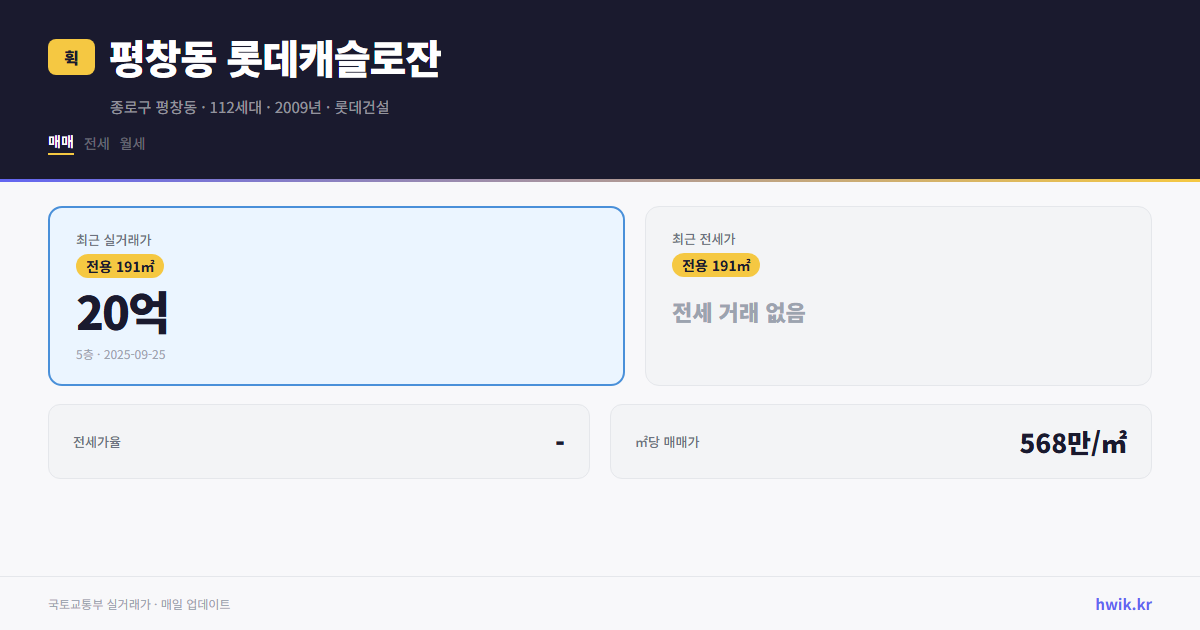Click the 20억 price figure

124,311
